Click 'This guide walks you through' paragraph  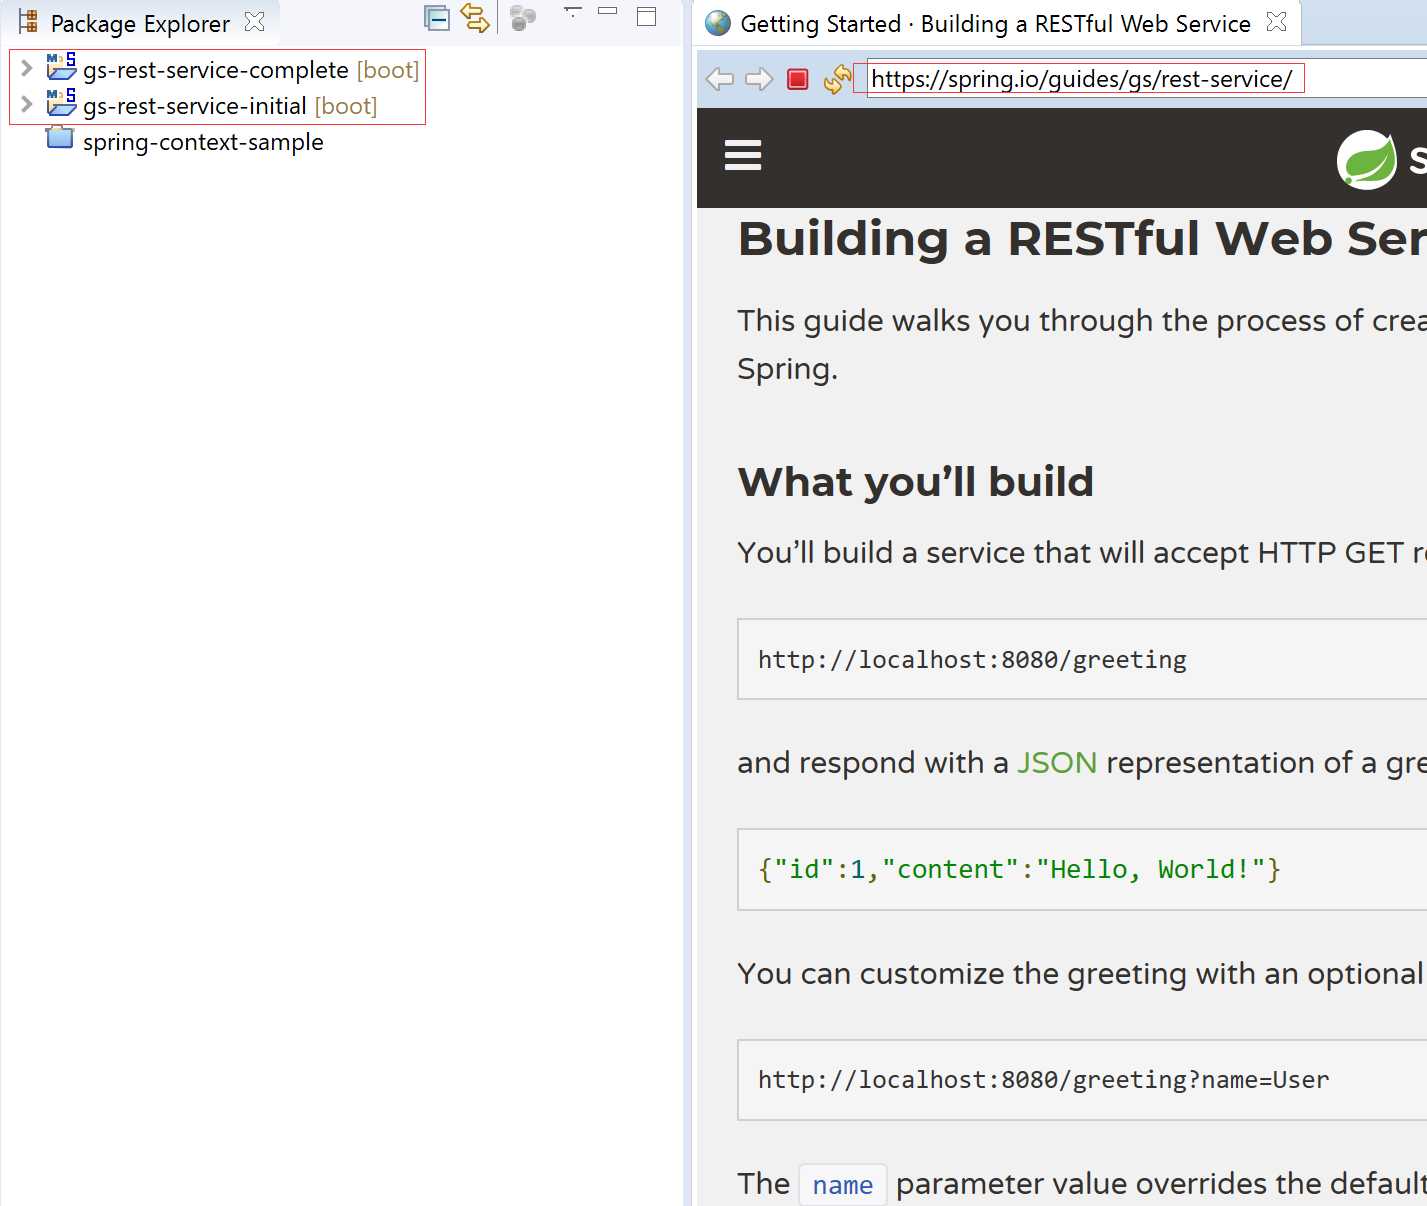click(x=1082, y=345)
